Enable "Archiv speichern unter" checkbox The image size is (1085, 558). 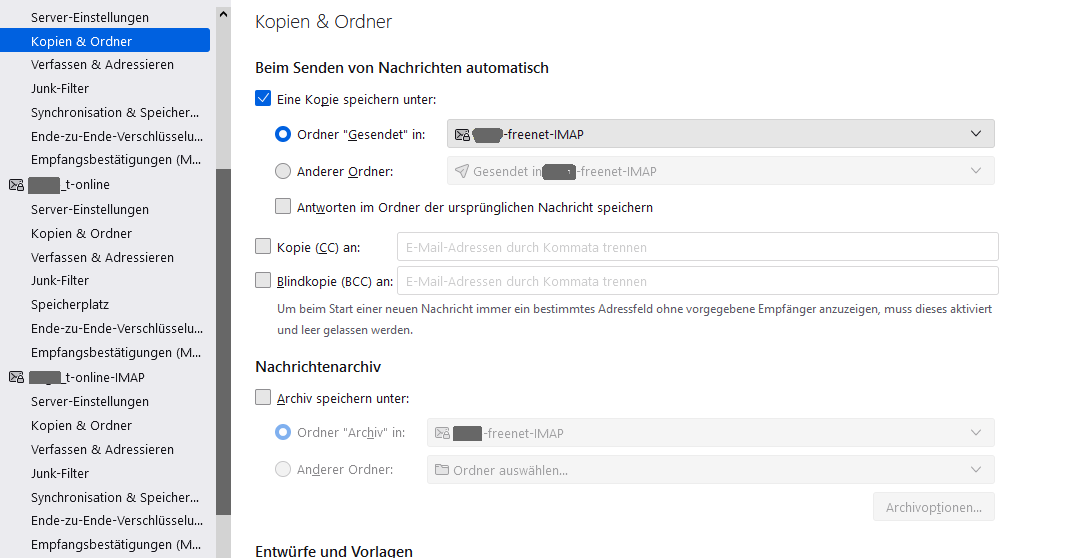pos(264,398)
